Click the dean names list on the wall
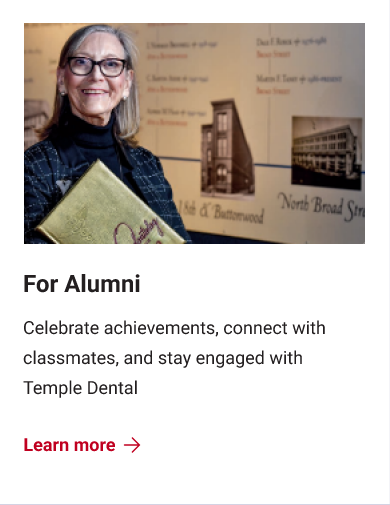390x505 pixels. 243,78
